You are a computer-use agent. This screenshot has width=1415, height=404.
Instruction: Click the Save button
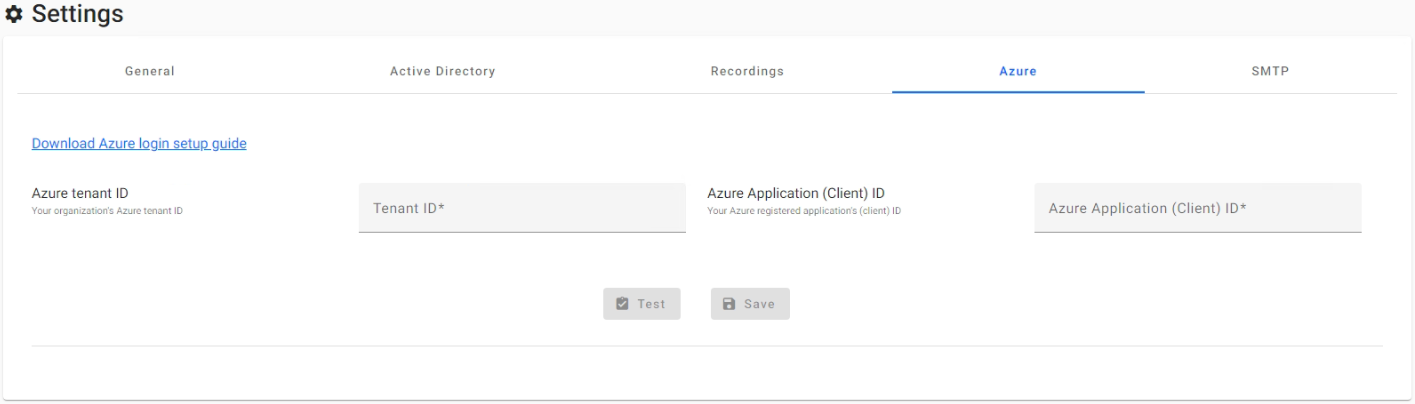point(750,304)
